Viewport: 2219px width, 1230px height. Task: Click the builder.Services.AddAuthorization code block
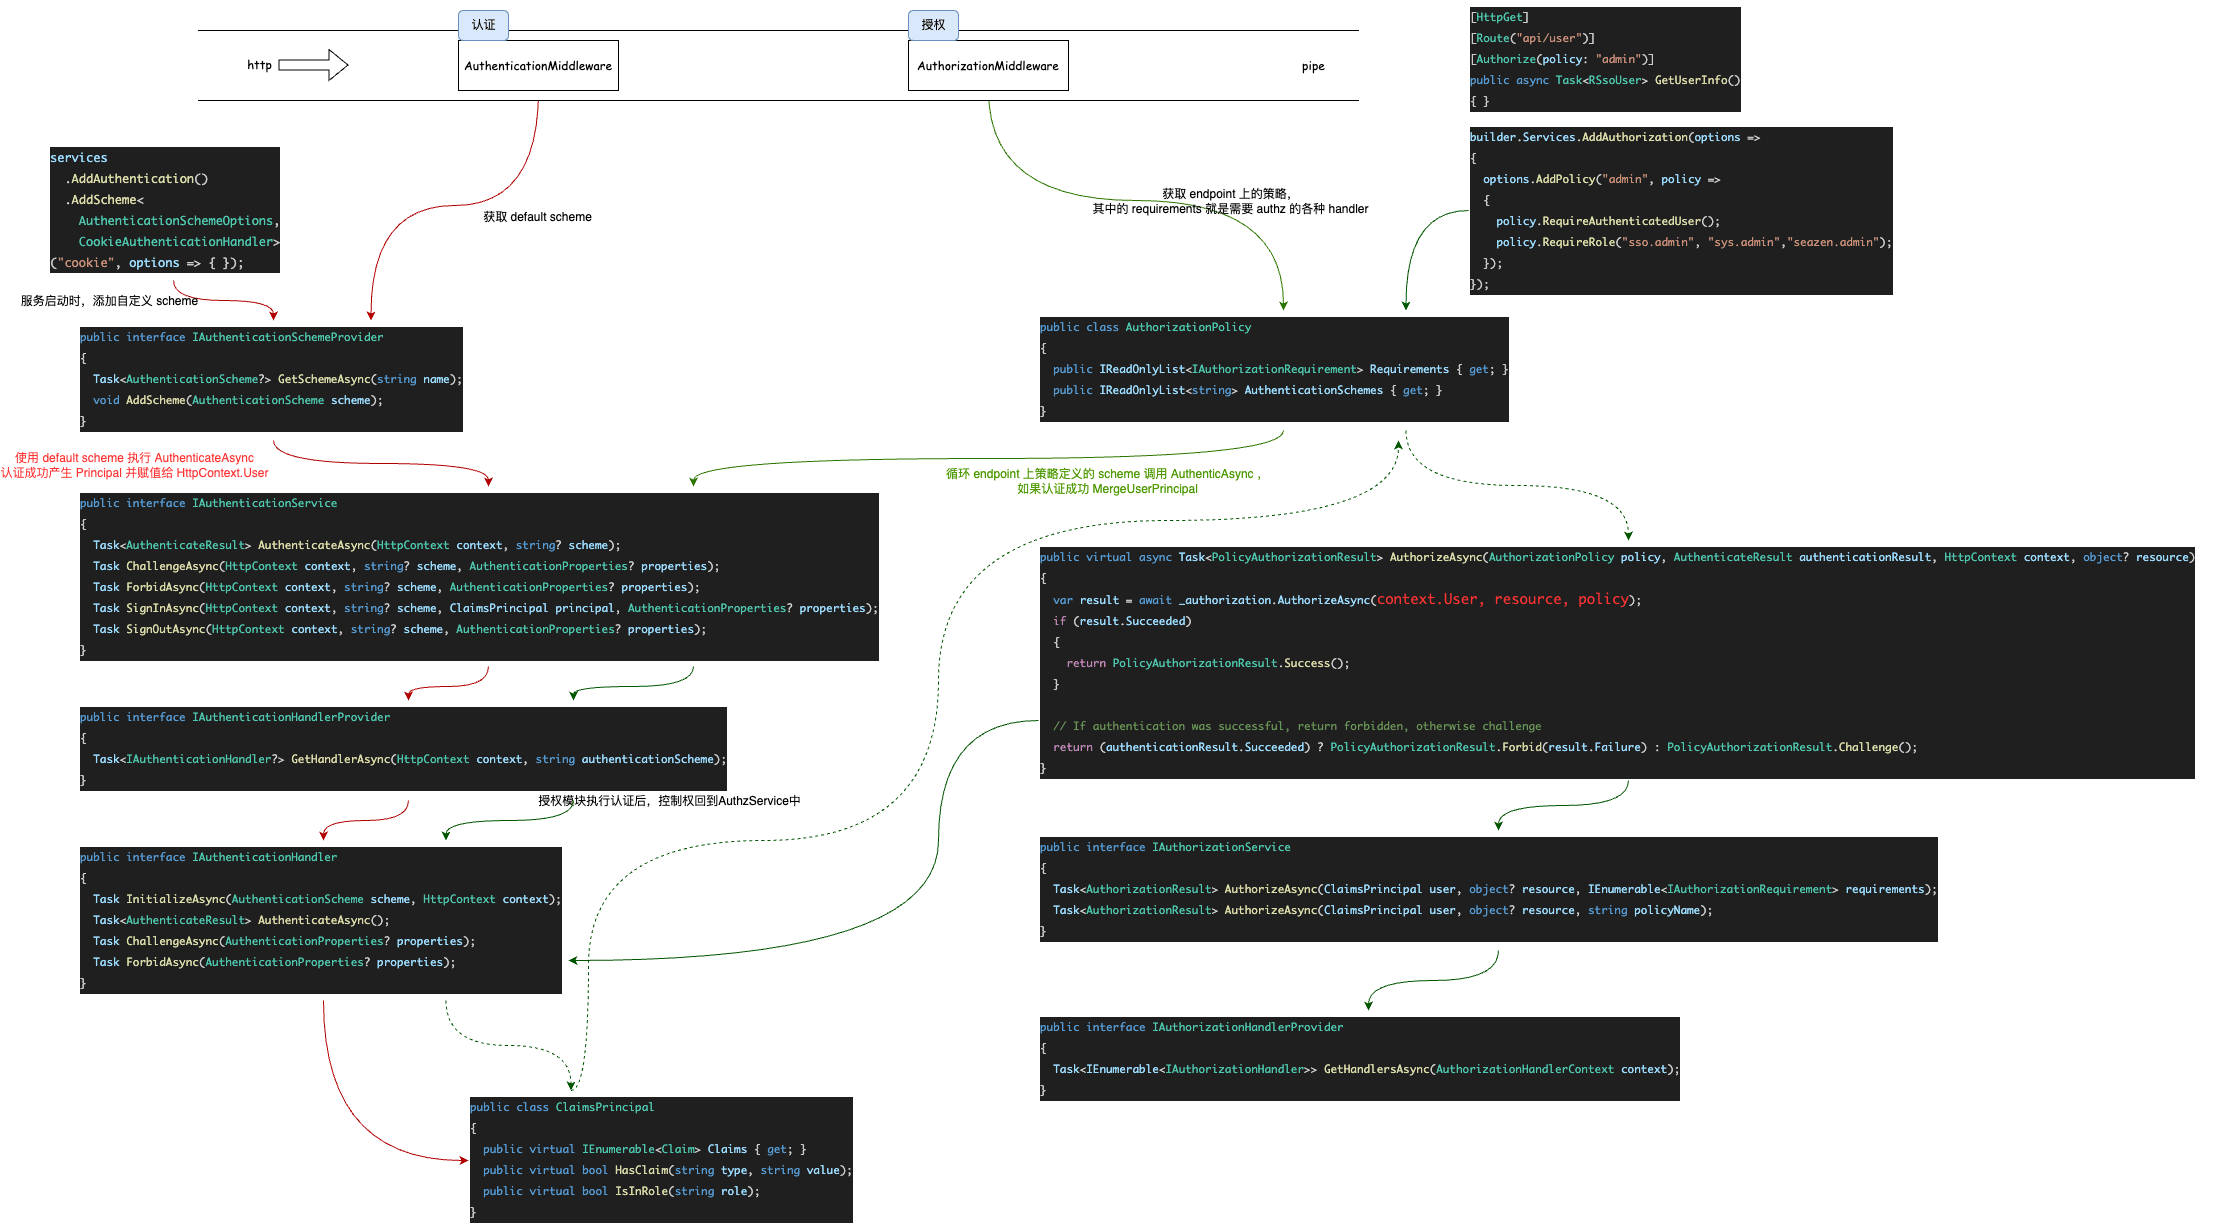tap(1680, 210)
